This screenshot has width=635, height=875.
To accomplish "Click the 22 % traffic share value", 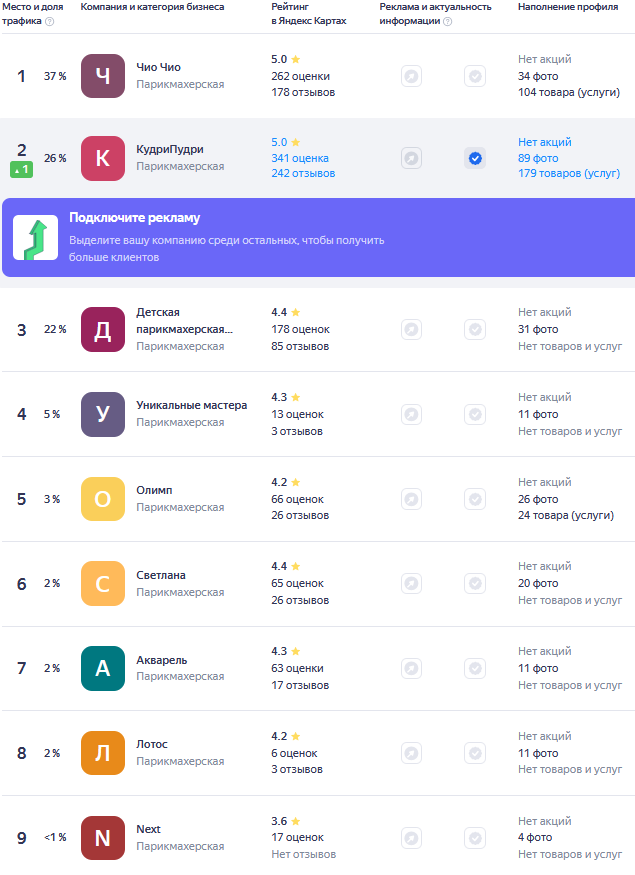I will [x=55, y=329].
